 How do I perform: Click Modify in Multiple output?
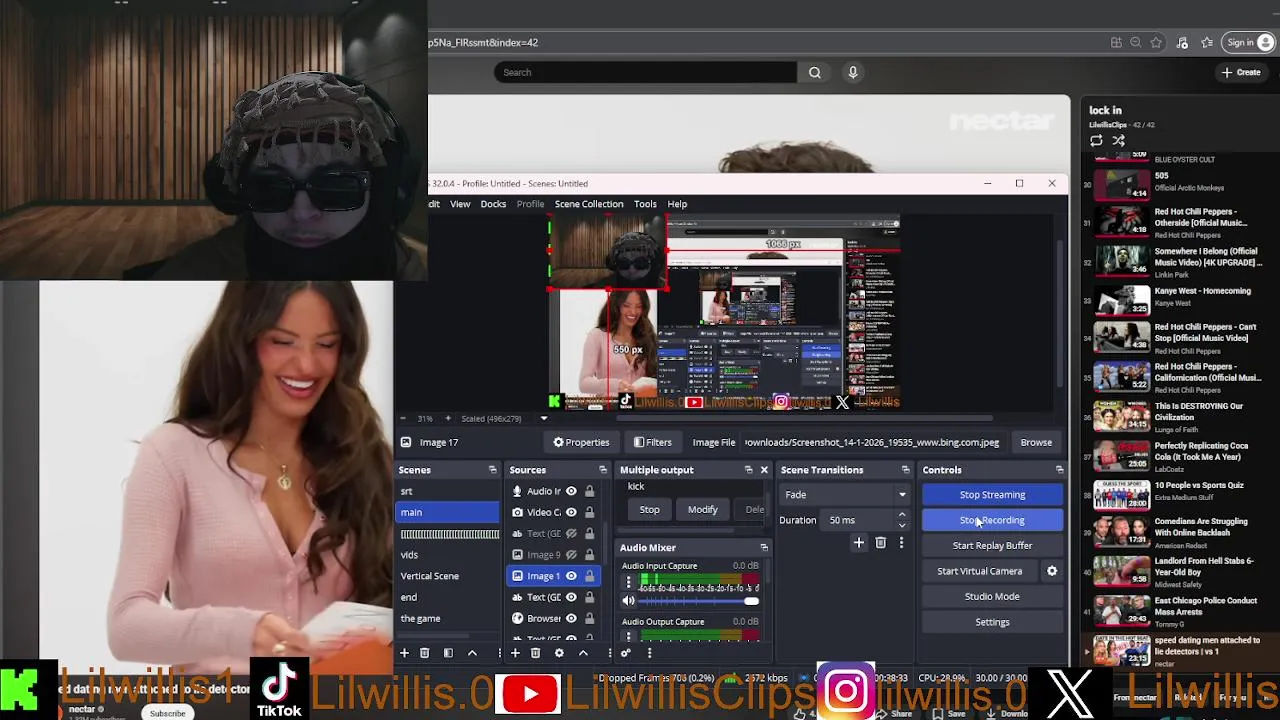pos(702,510)
